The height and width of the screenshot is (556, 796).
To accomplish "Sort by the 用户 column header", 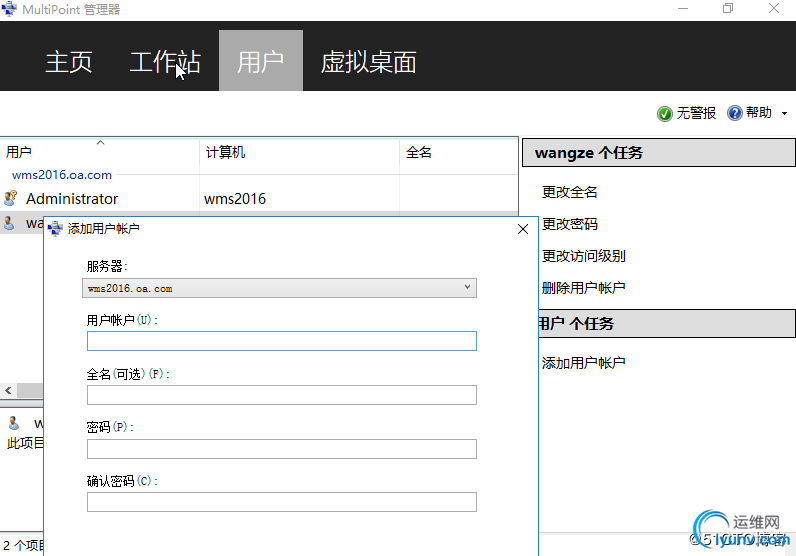I will pos(100,152).
